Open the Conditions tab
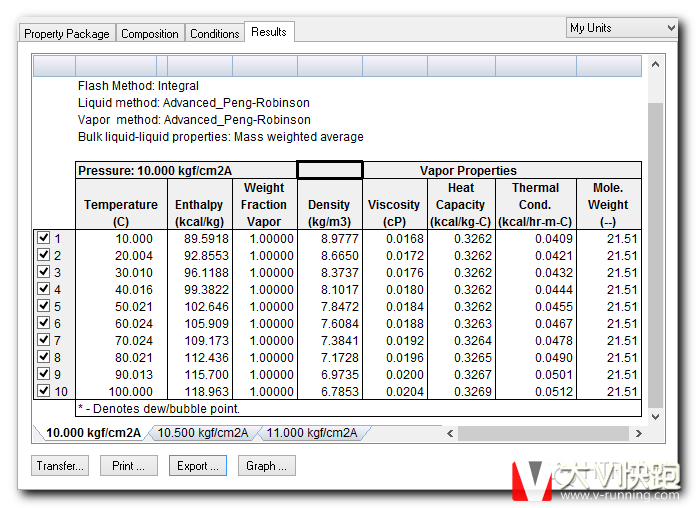696x508 pixels. (214, 33)
